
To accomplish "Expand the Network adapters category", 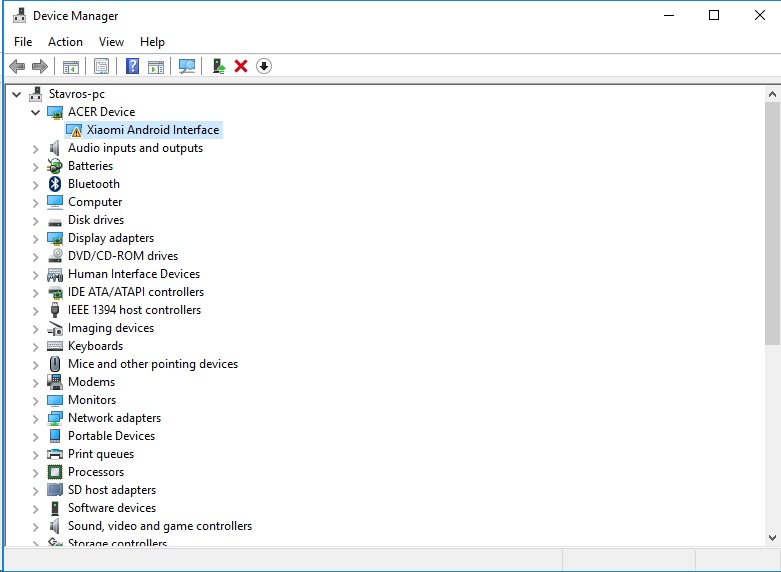I will point(36,418).
